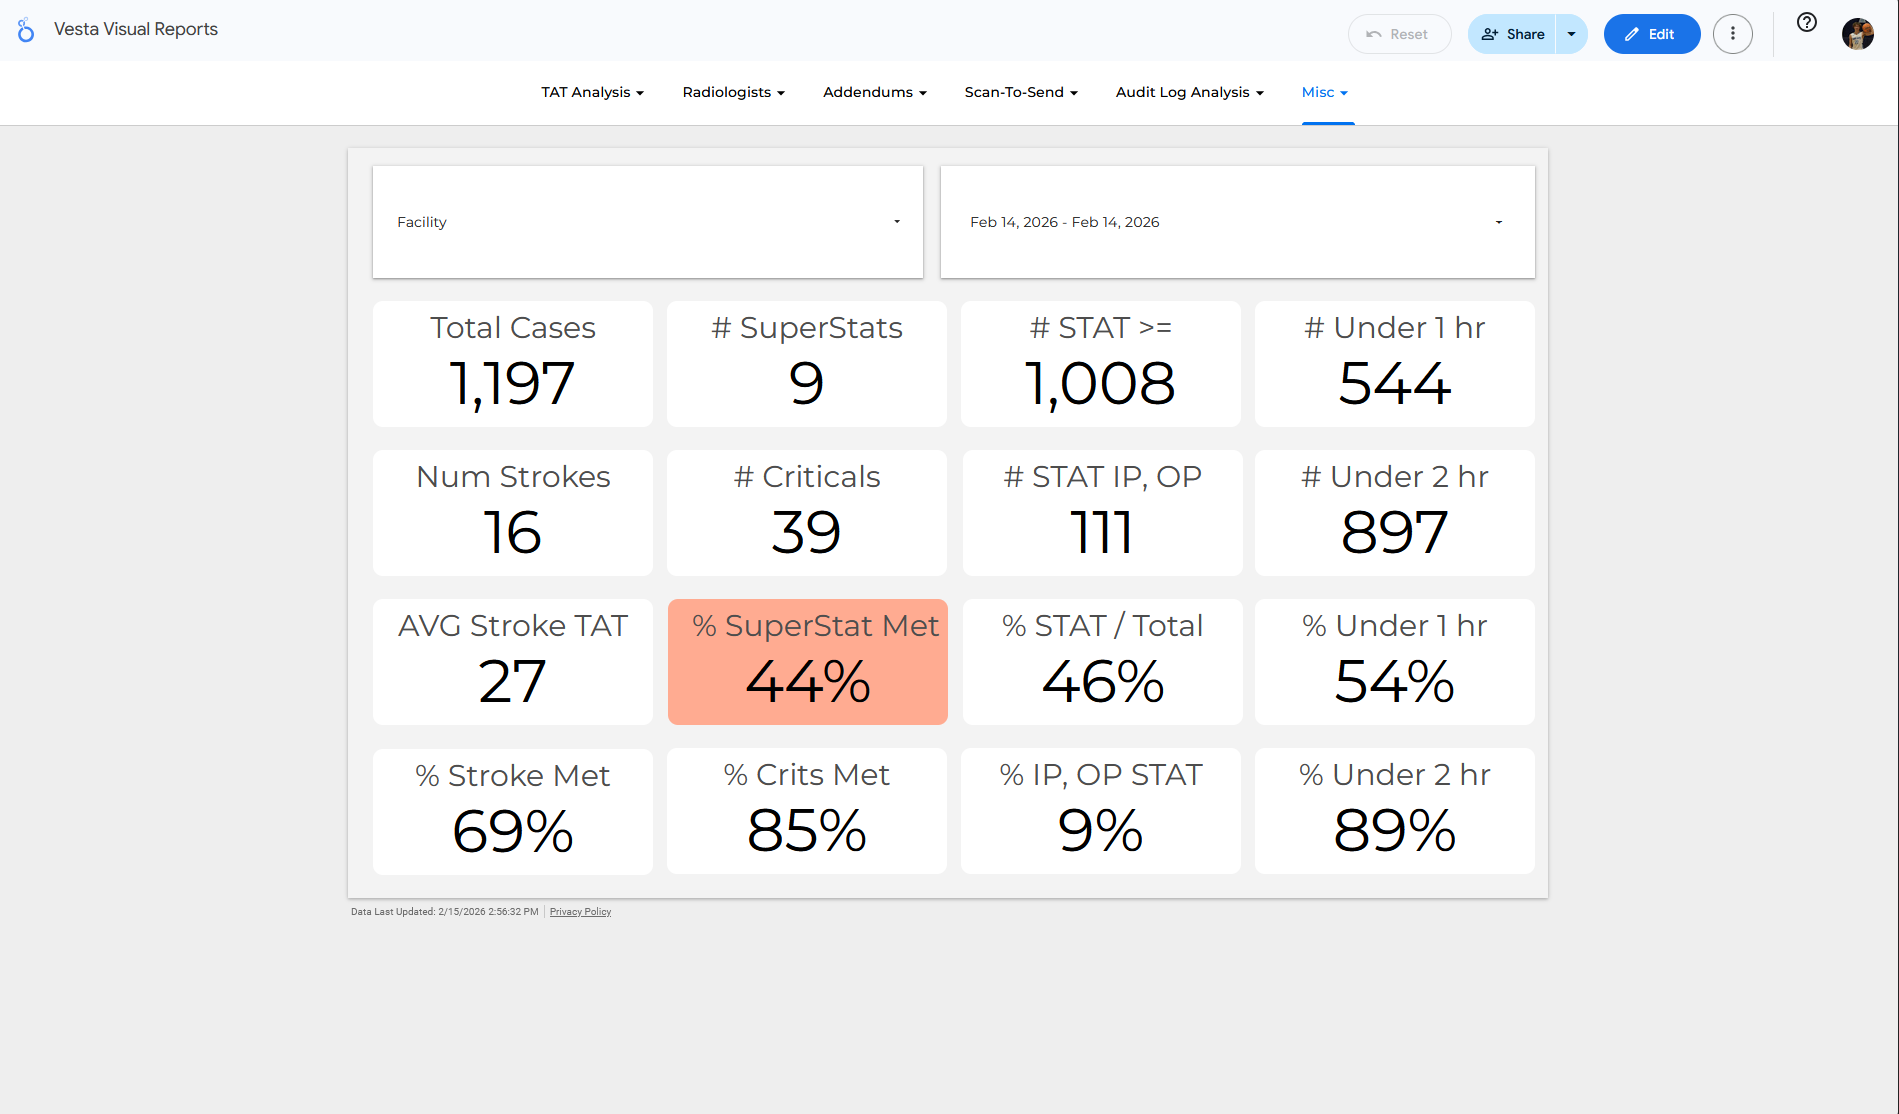
Task: Click the user profile avatar
Action: point(1857,33)
